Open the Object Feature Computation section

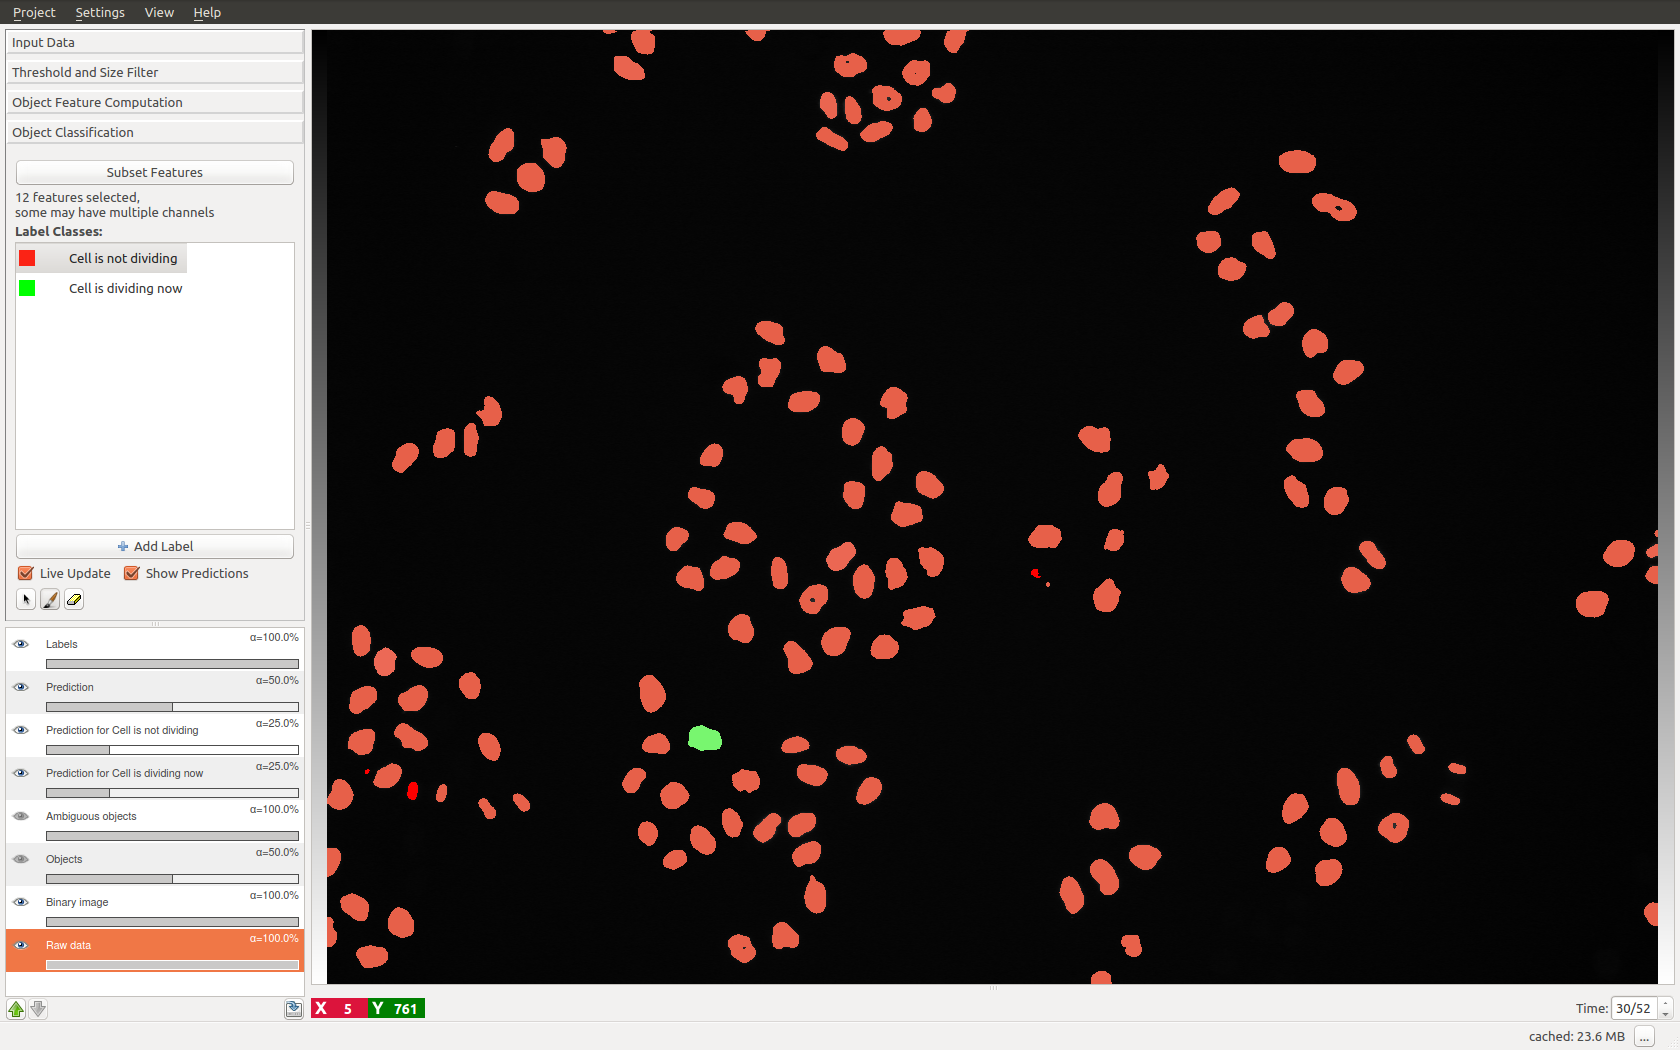(155, 102)
